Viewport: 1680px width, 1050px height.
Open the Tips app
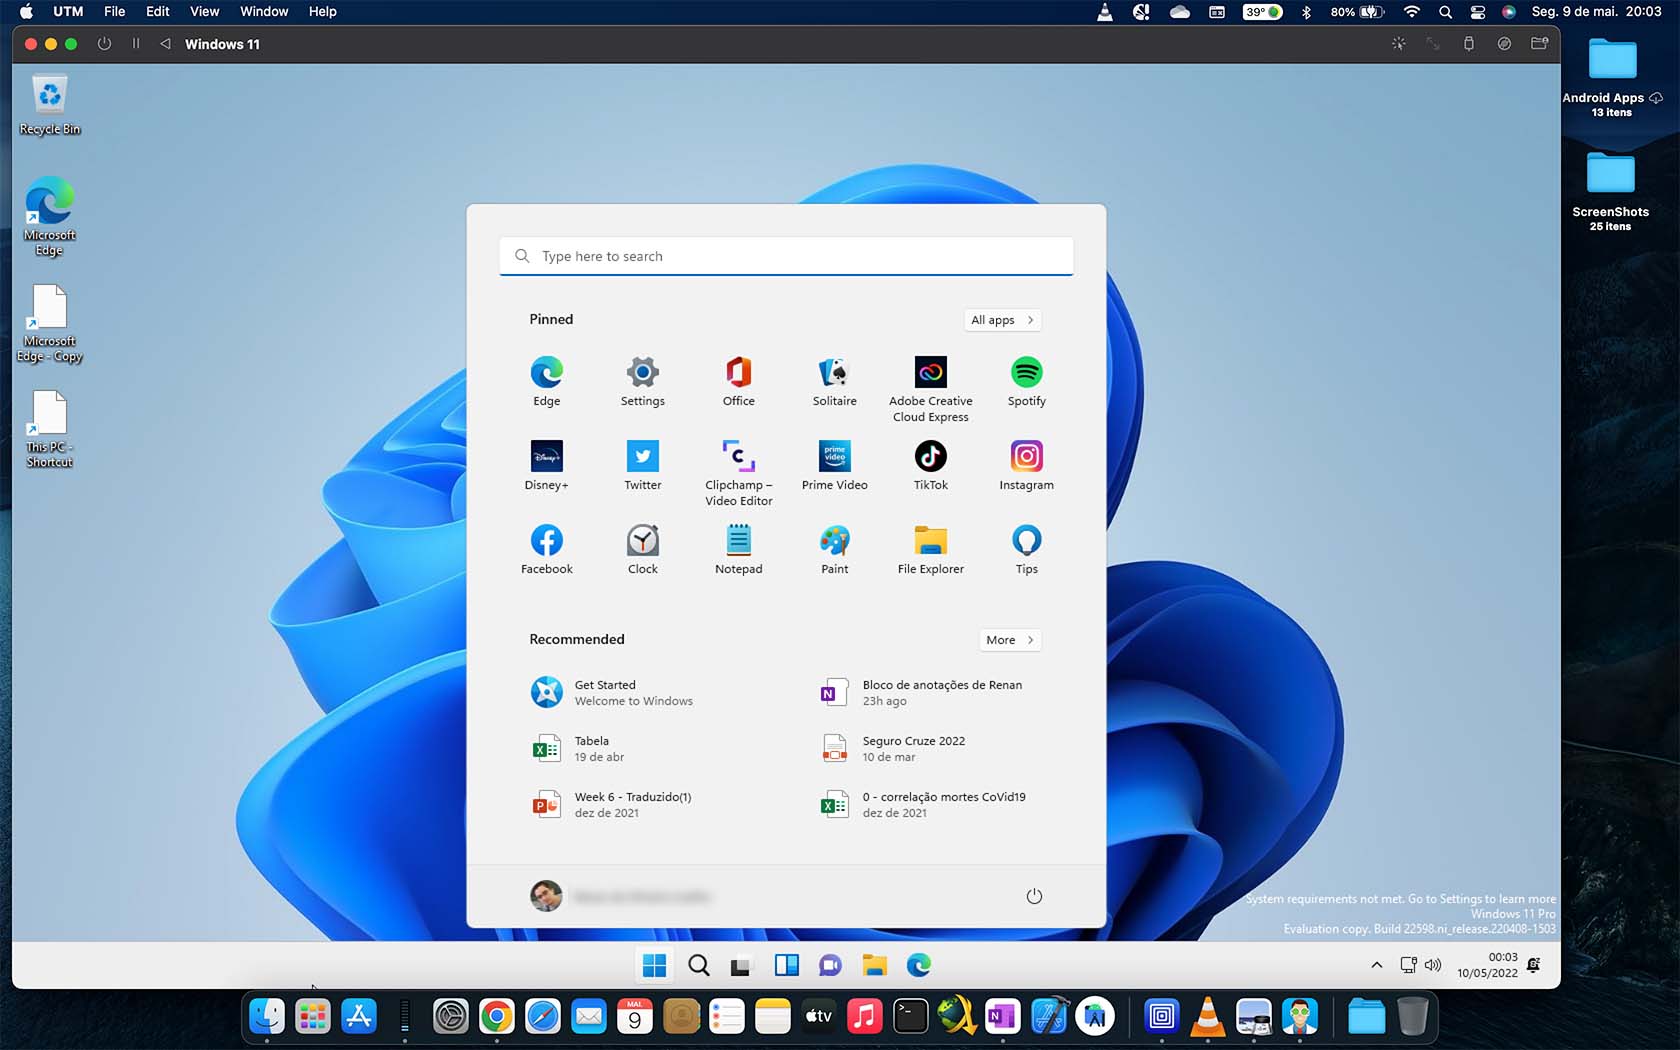coord(1026,549)
